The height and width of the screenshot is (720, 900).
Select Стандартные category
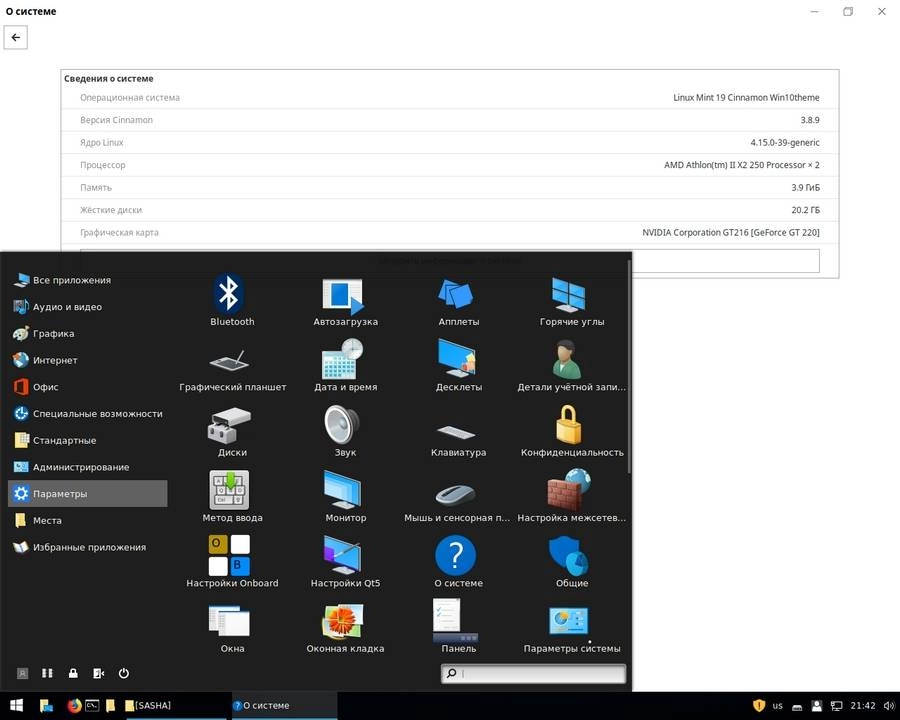[x=88, y=440]
